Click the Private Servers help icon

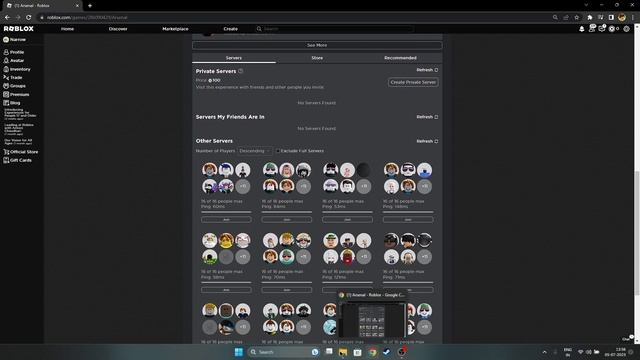pyautogui.click(x=240, y=71)
